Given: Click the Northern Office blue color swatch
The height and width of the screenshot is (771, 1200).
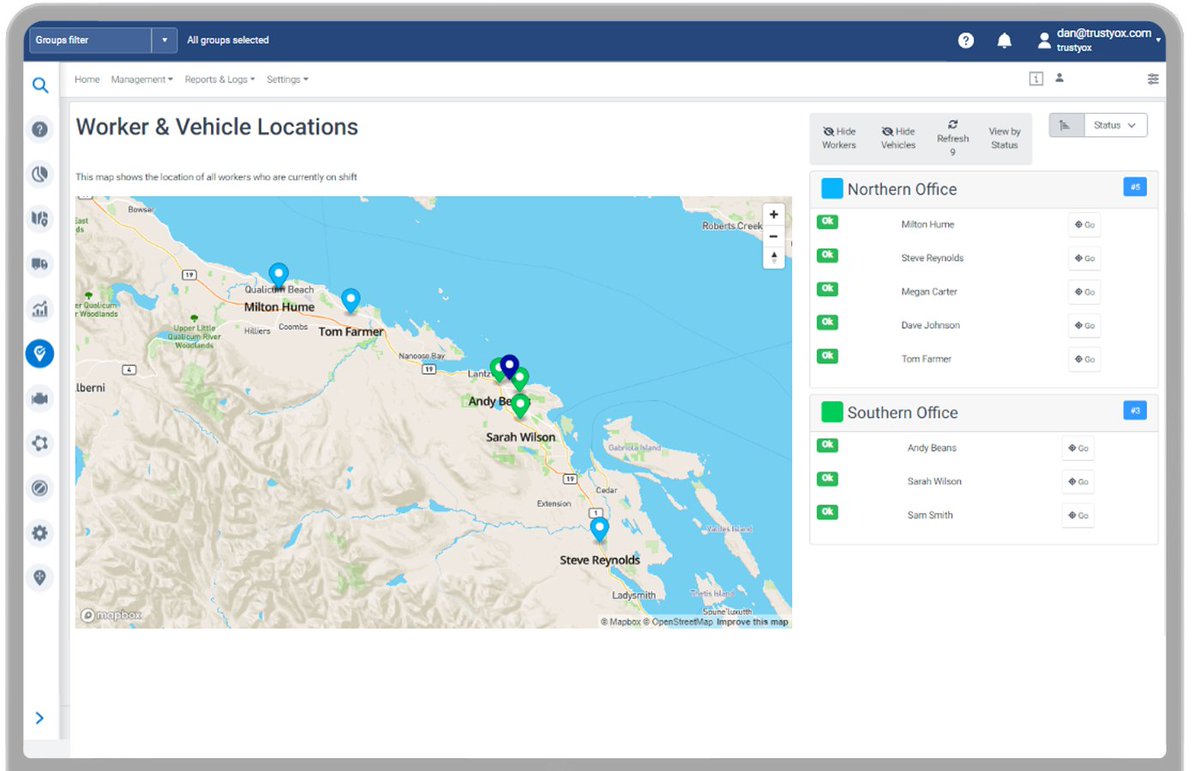Looking at the screenshot, I should [x=830, y=188].
